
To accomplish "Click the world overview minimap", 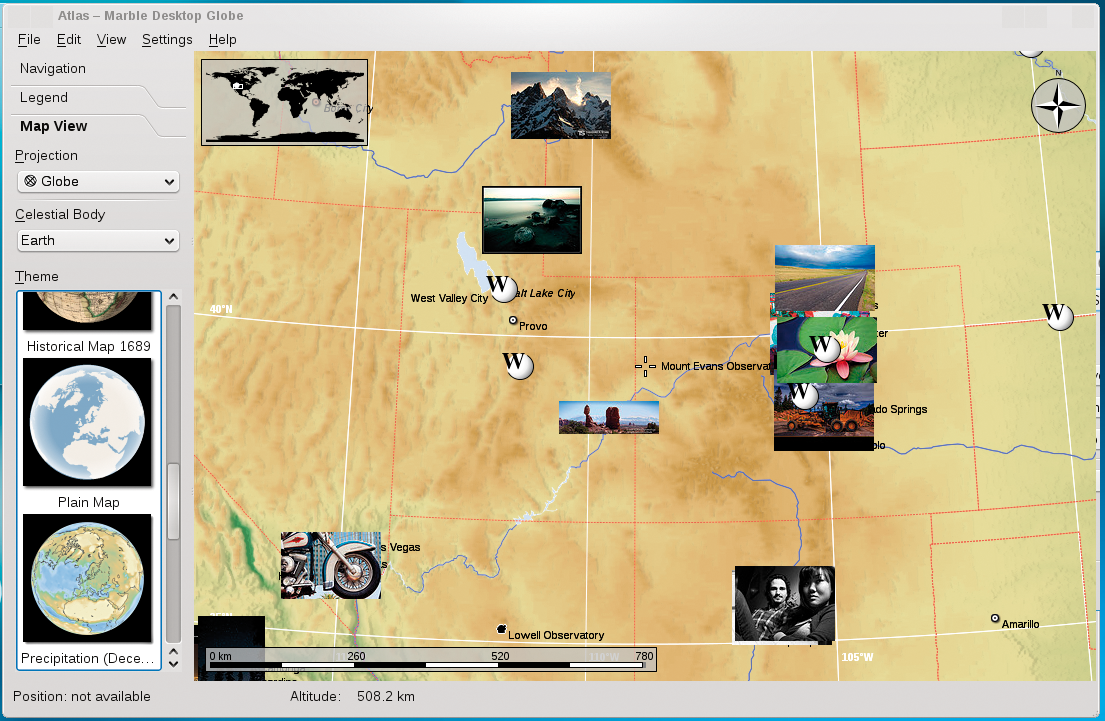I will pos(285,102).
